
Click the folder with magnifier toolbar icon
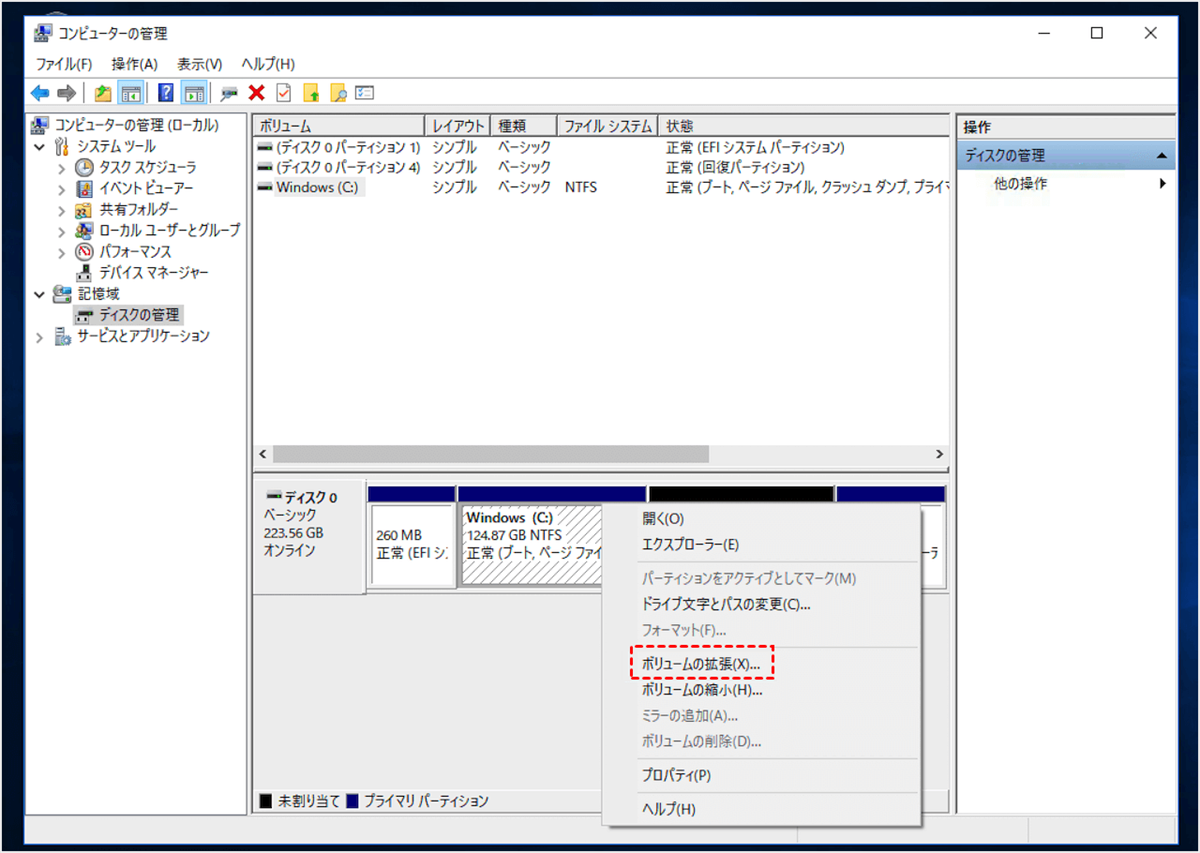338,93
